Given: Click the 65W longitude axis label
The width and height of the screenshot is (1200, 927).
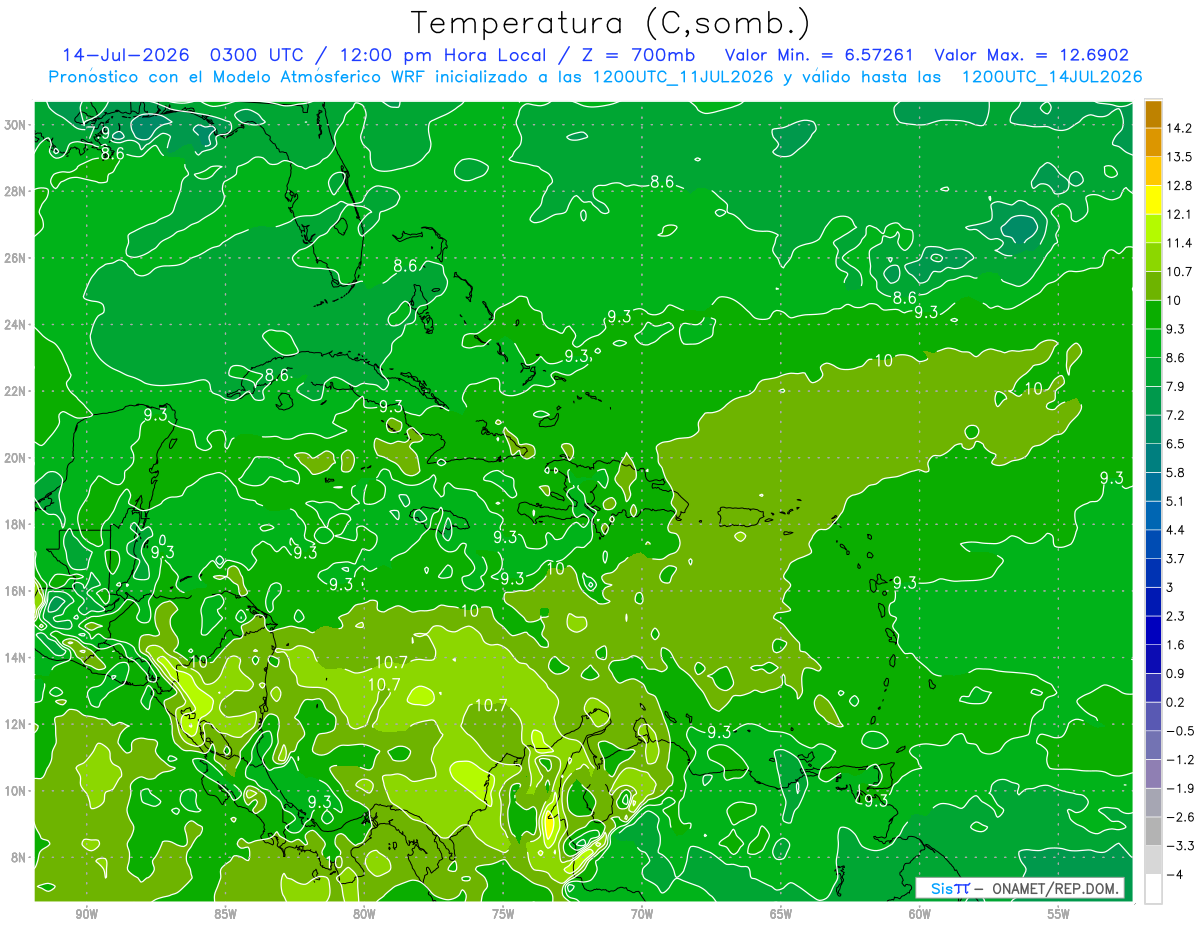Looking at the screenshot, I should 781,914.
